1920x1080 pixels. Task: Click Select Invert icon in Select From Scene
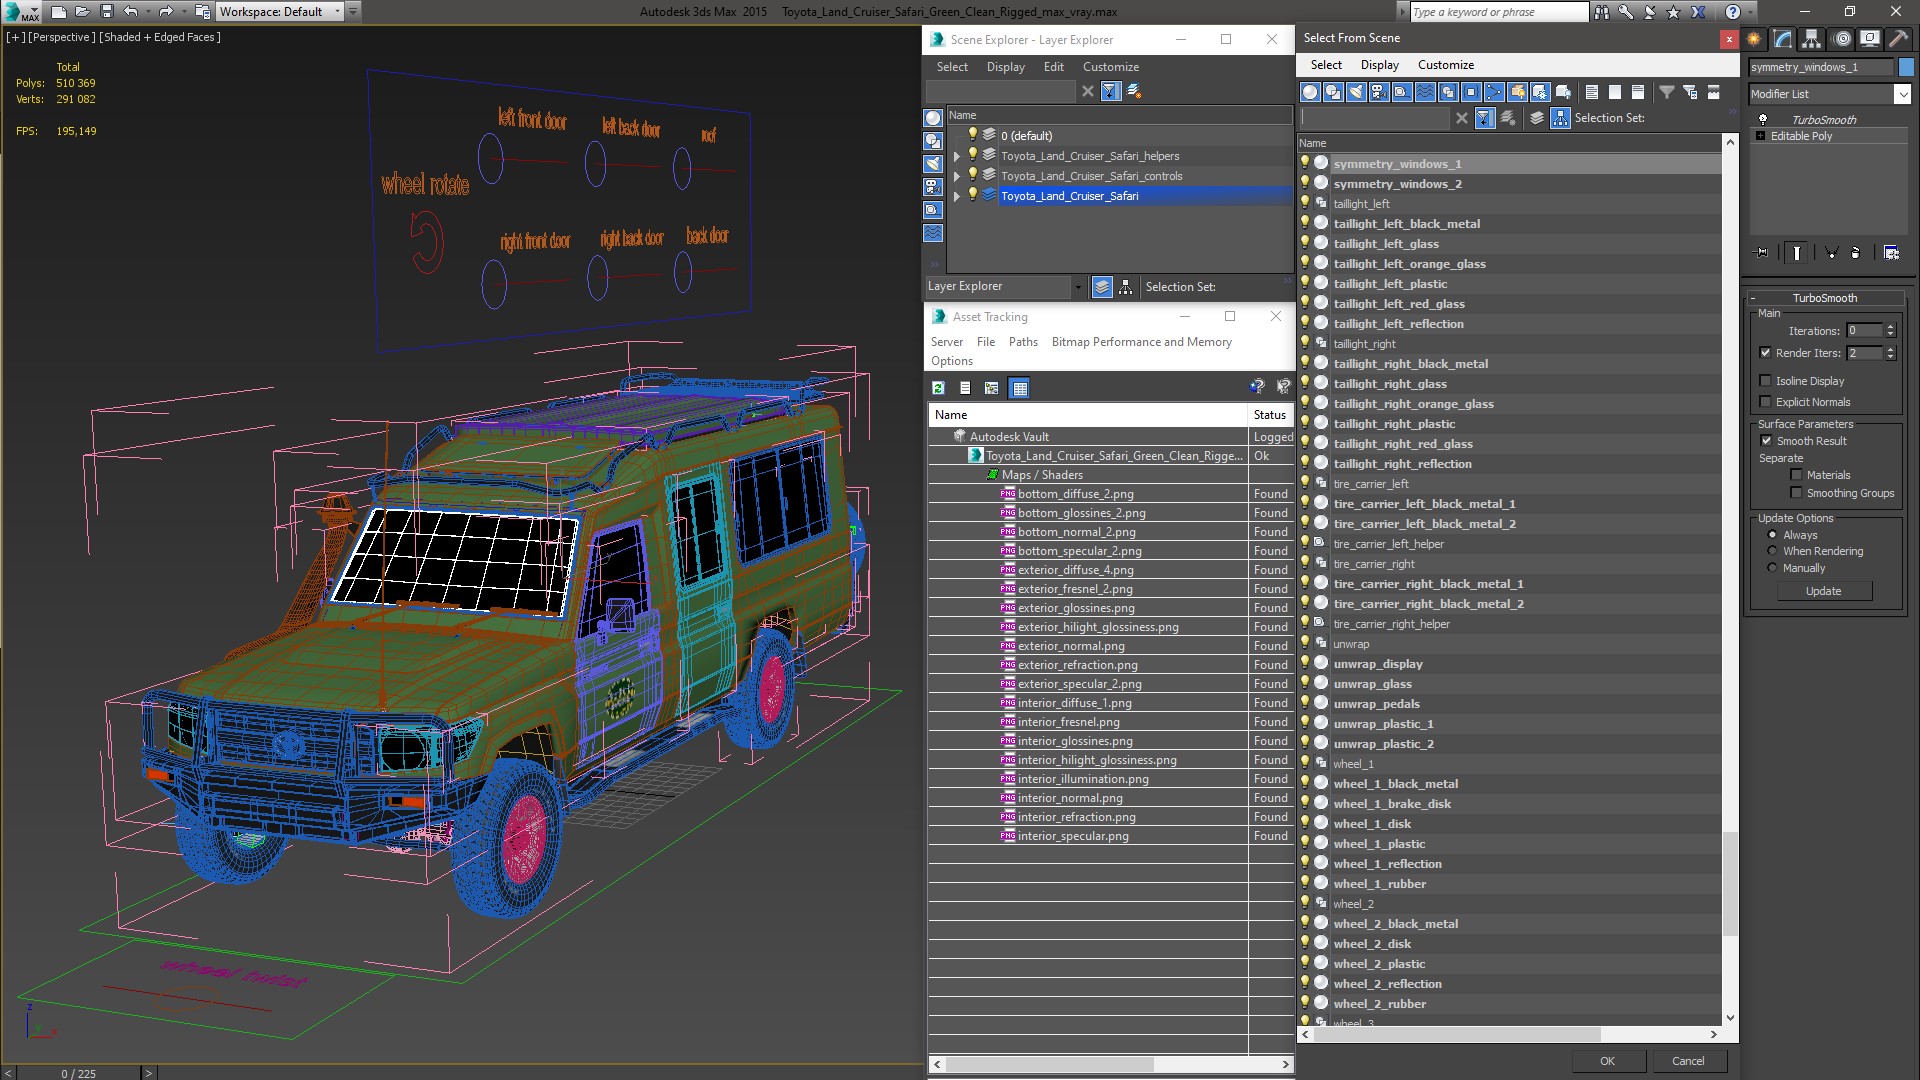[x=1638, y=92]
